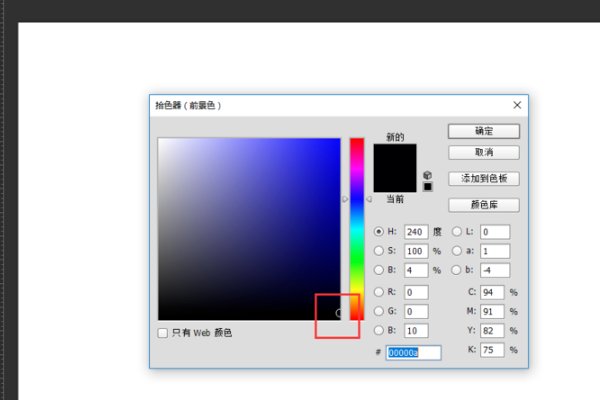
Task: Confirm the color with the 确定 button
Action: (483, 131)
